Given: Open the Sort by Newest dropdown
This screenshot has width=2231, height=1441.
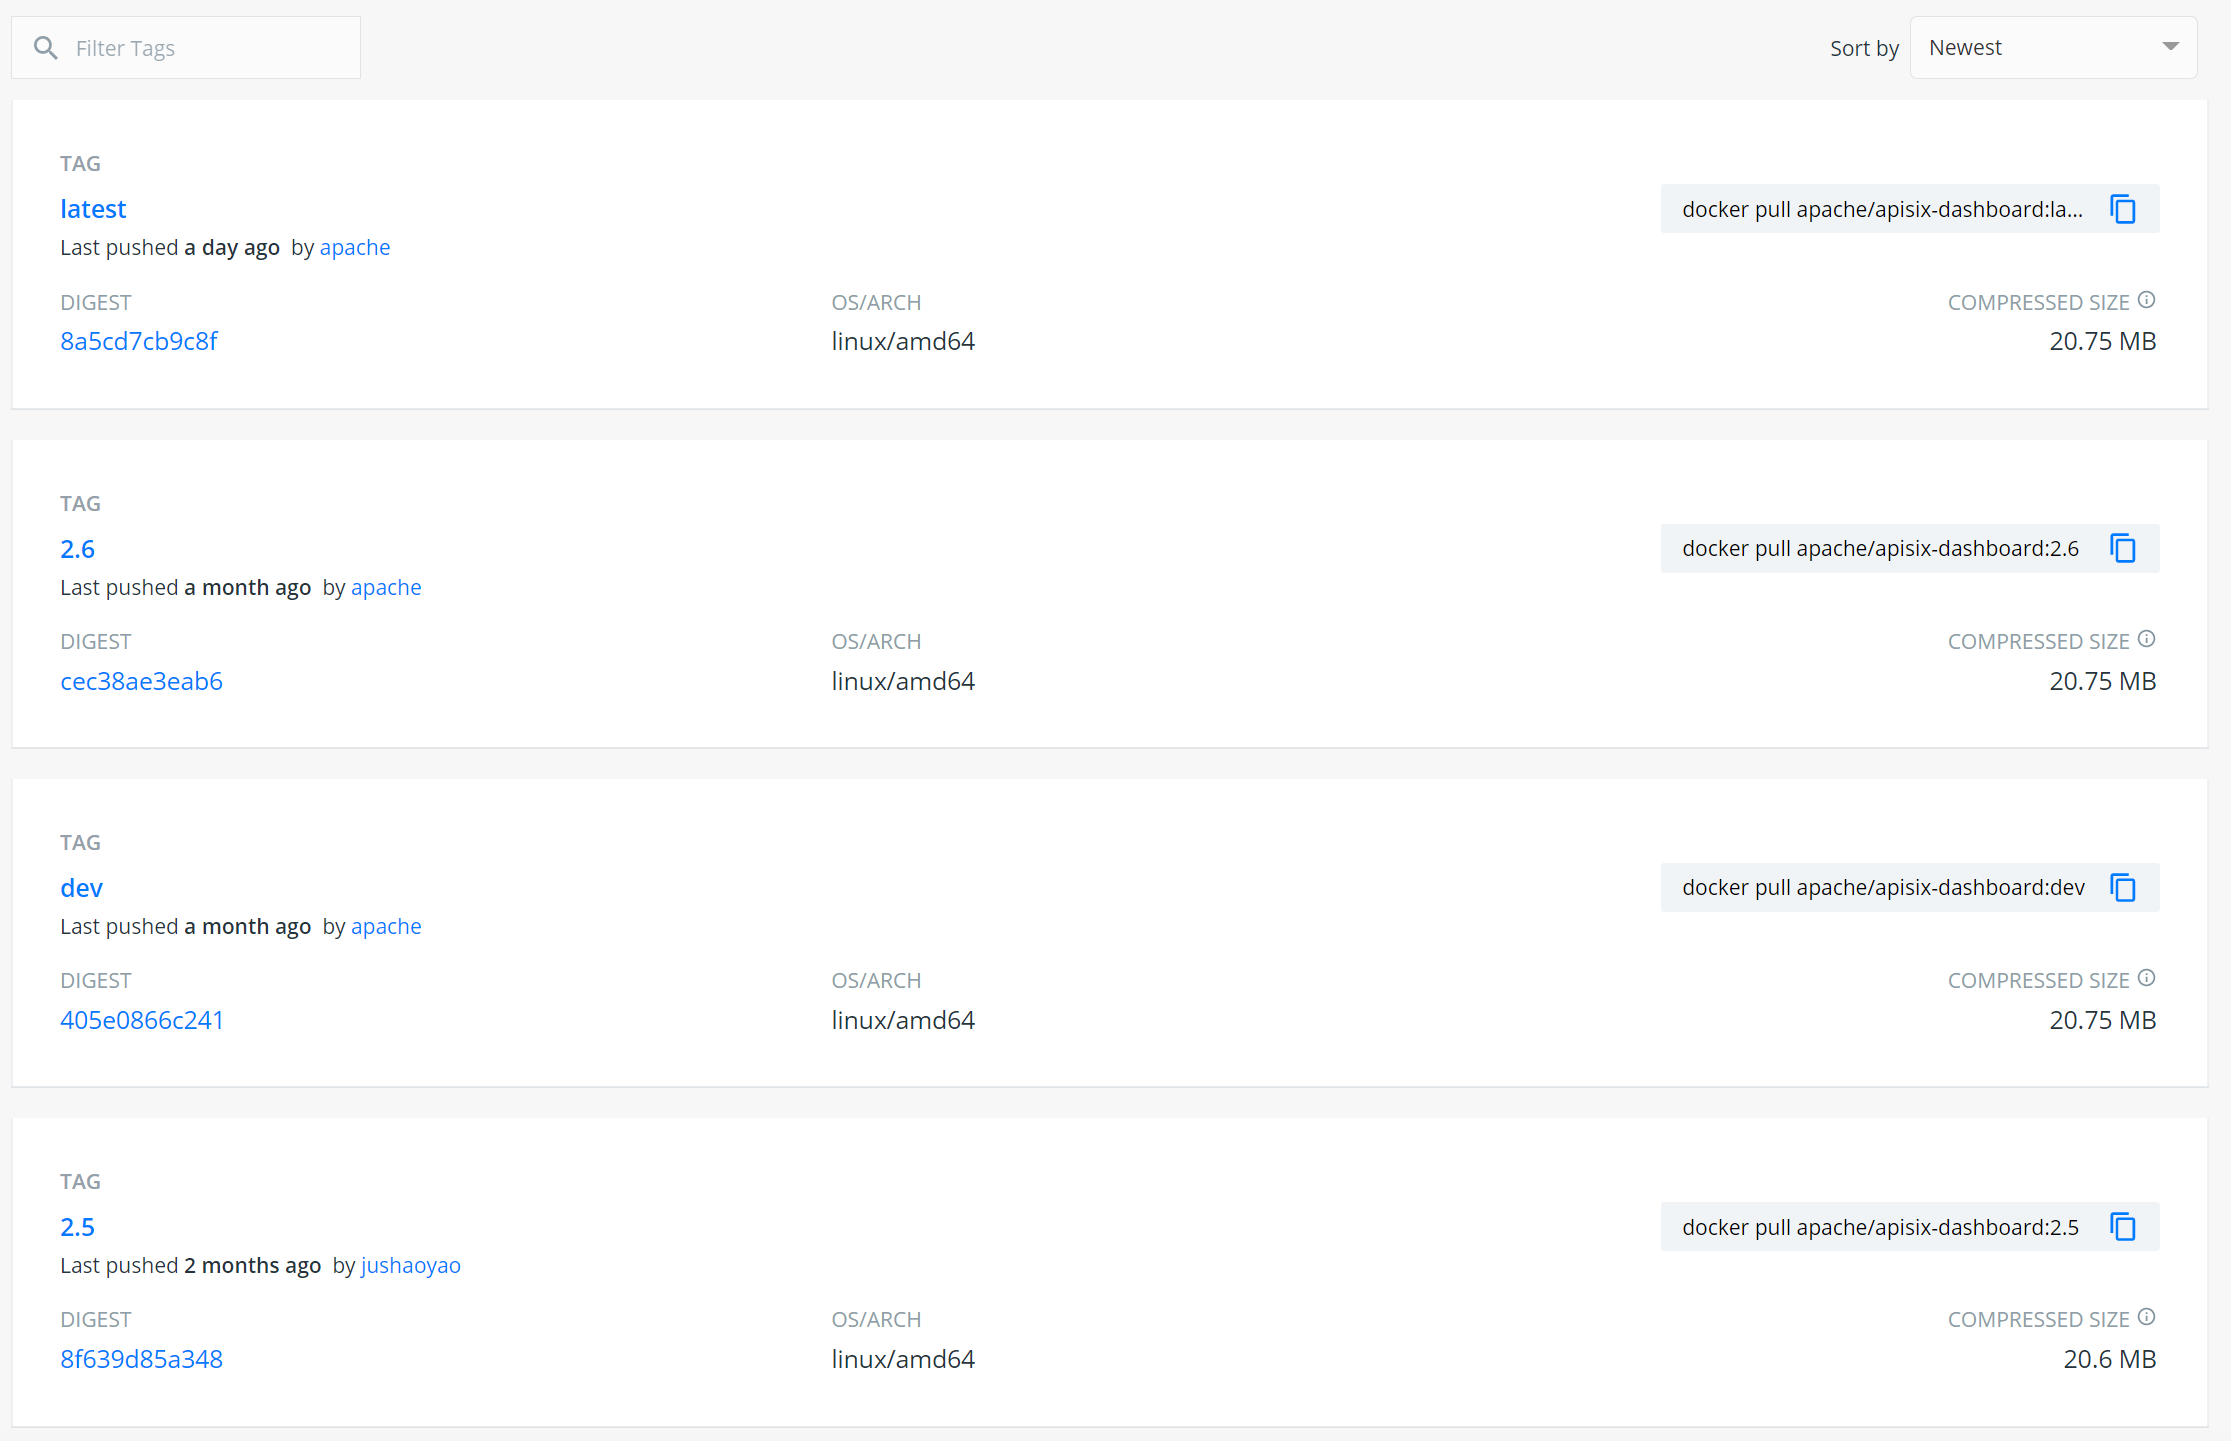Looking at the screenshot, I should point(2040,48).
